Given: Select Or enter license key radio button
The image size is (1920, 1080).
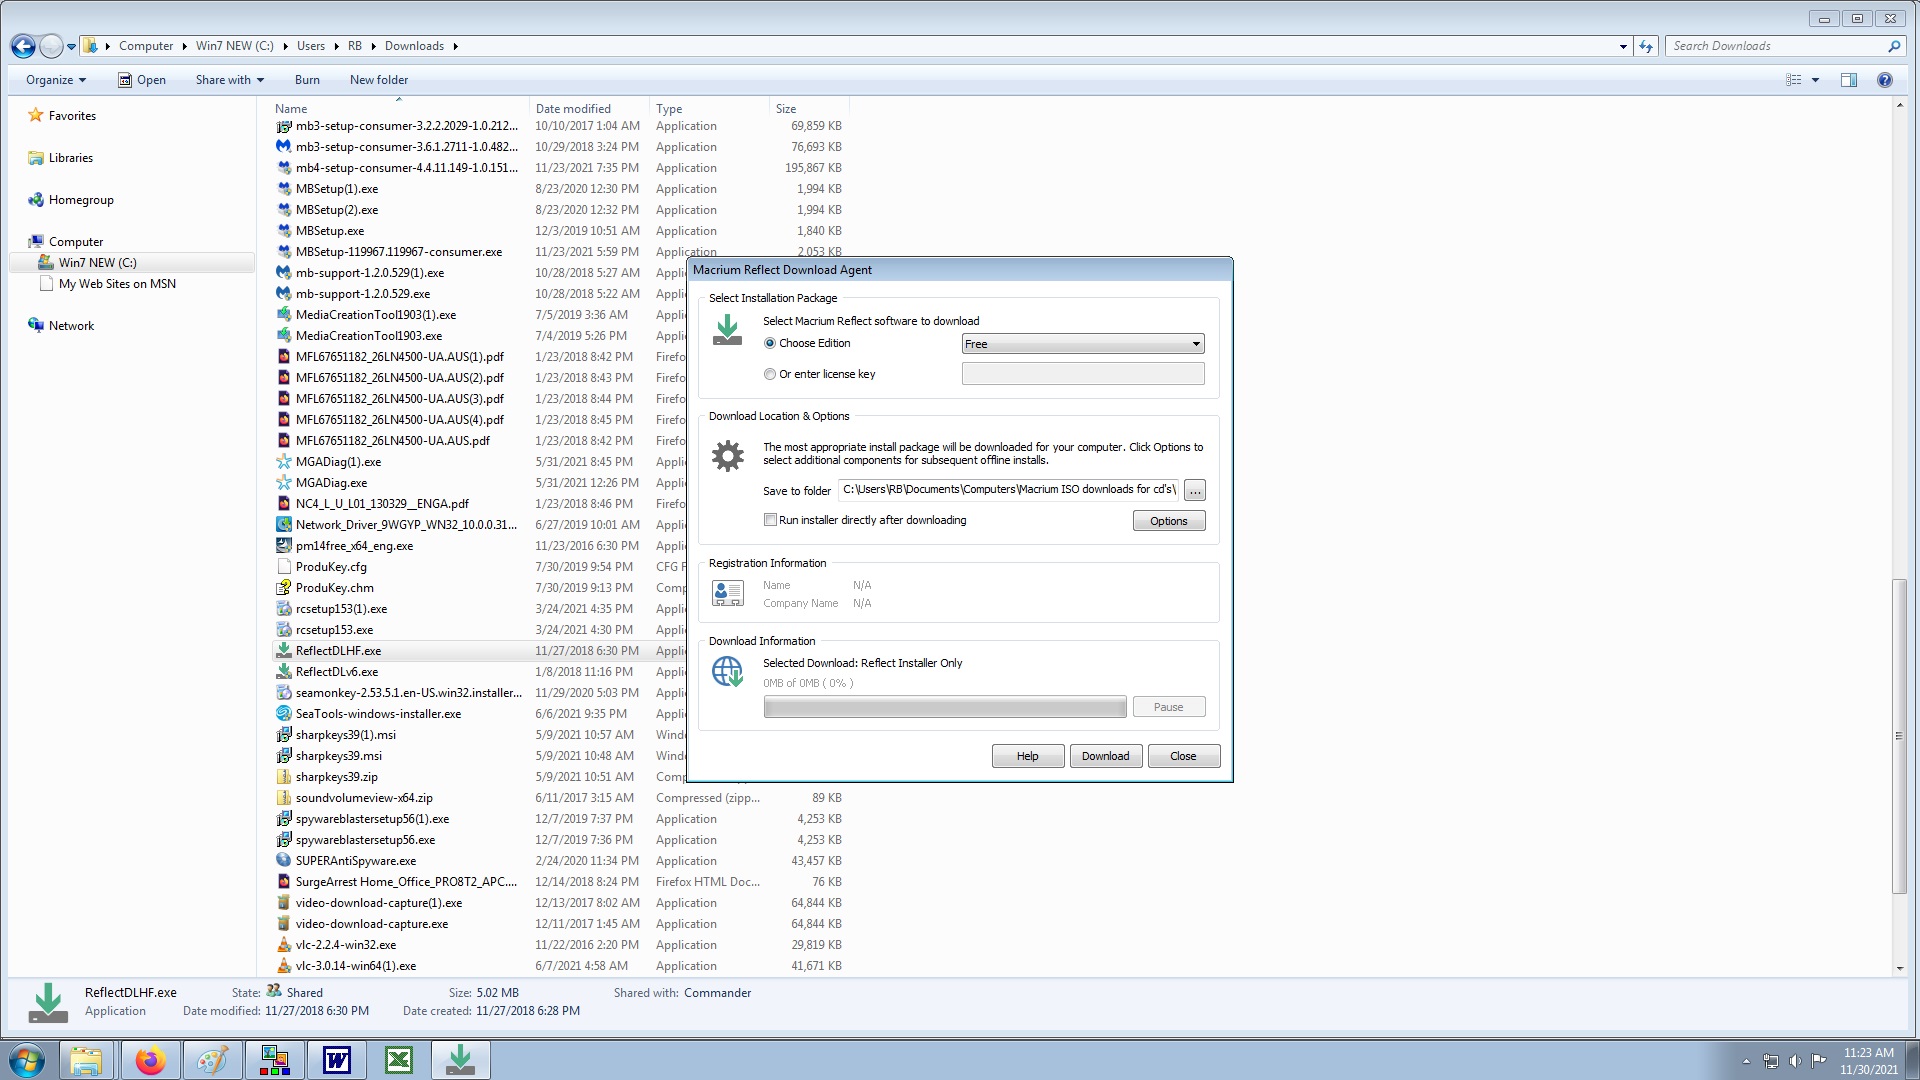Looking at the screenshot, I should pyautogui.click(x=770, y=374).
